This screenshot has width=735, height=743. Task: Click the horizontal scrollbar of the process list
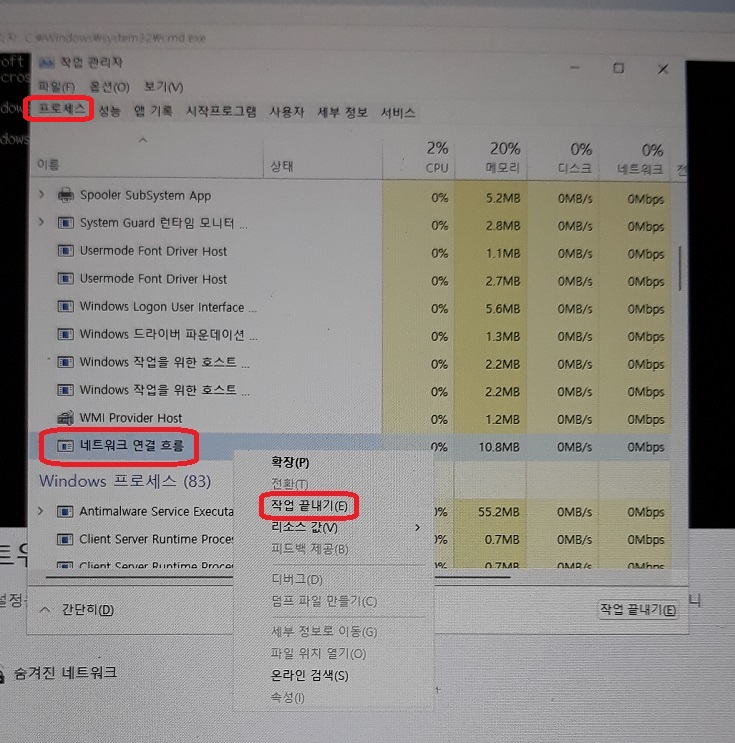(278, 577)
